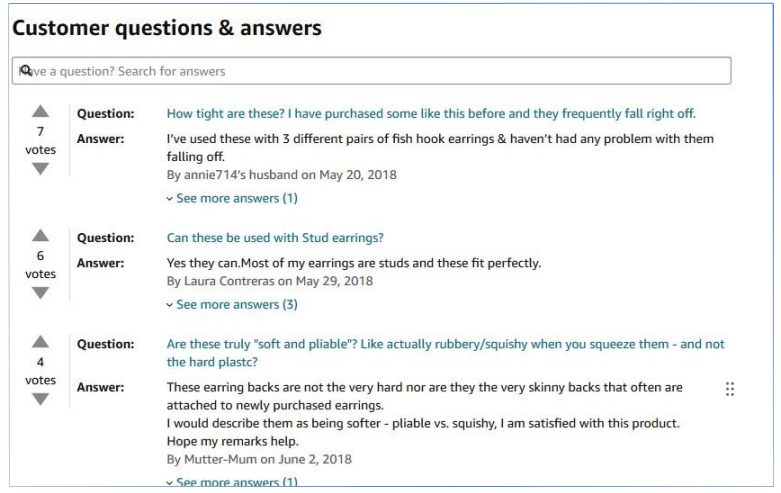
Task: Upvote the 'soft and pliable' question
Action: (40, 342)
